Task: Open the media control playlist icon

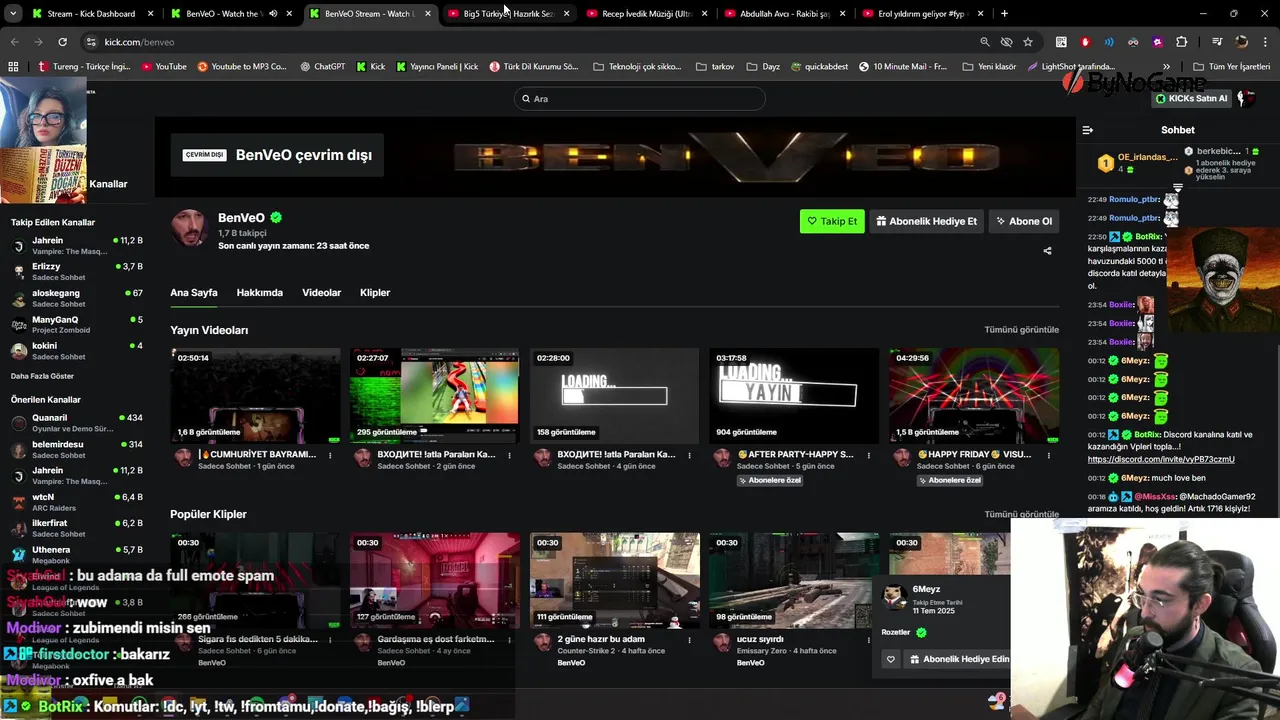Action: tap(1216, 42)
